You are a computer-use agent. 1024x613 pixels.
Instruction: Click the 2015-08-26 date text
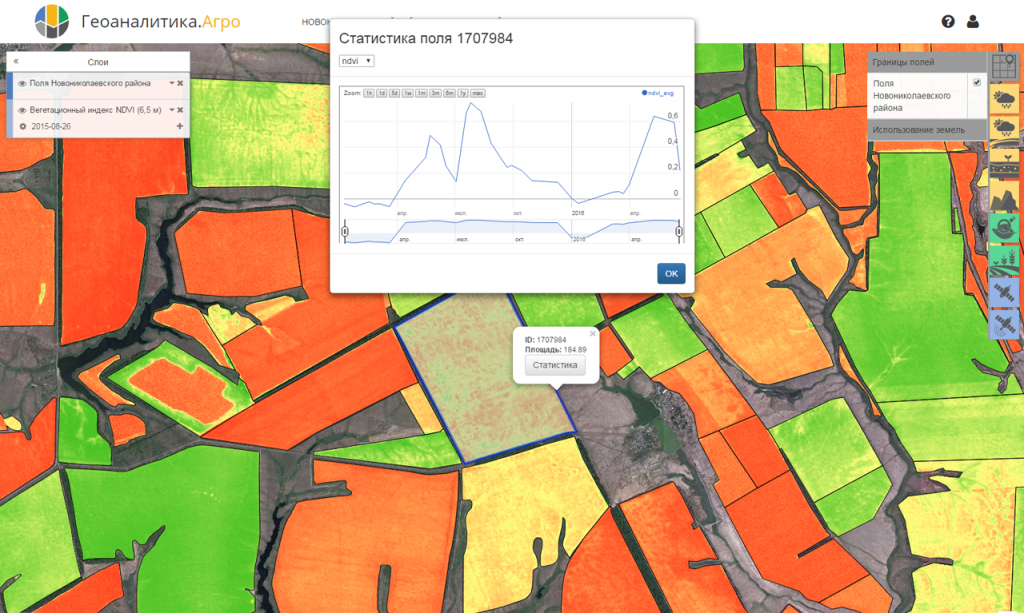(x=51, y=127)
